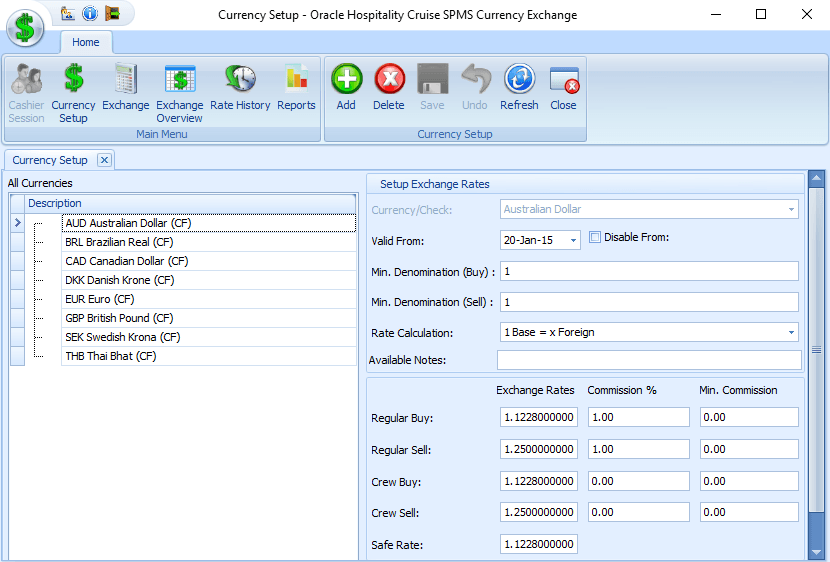Edit Crew Sell exchange rate field
Viewport: 830px width, 562px height.
(538, 512)
